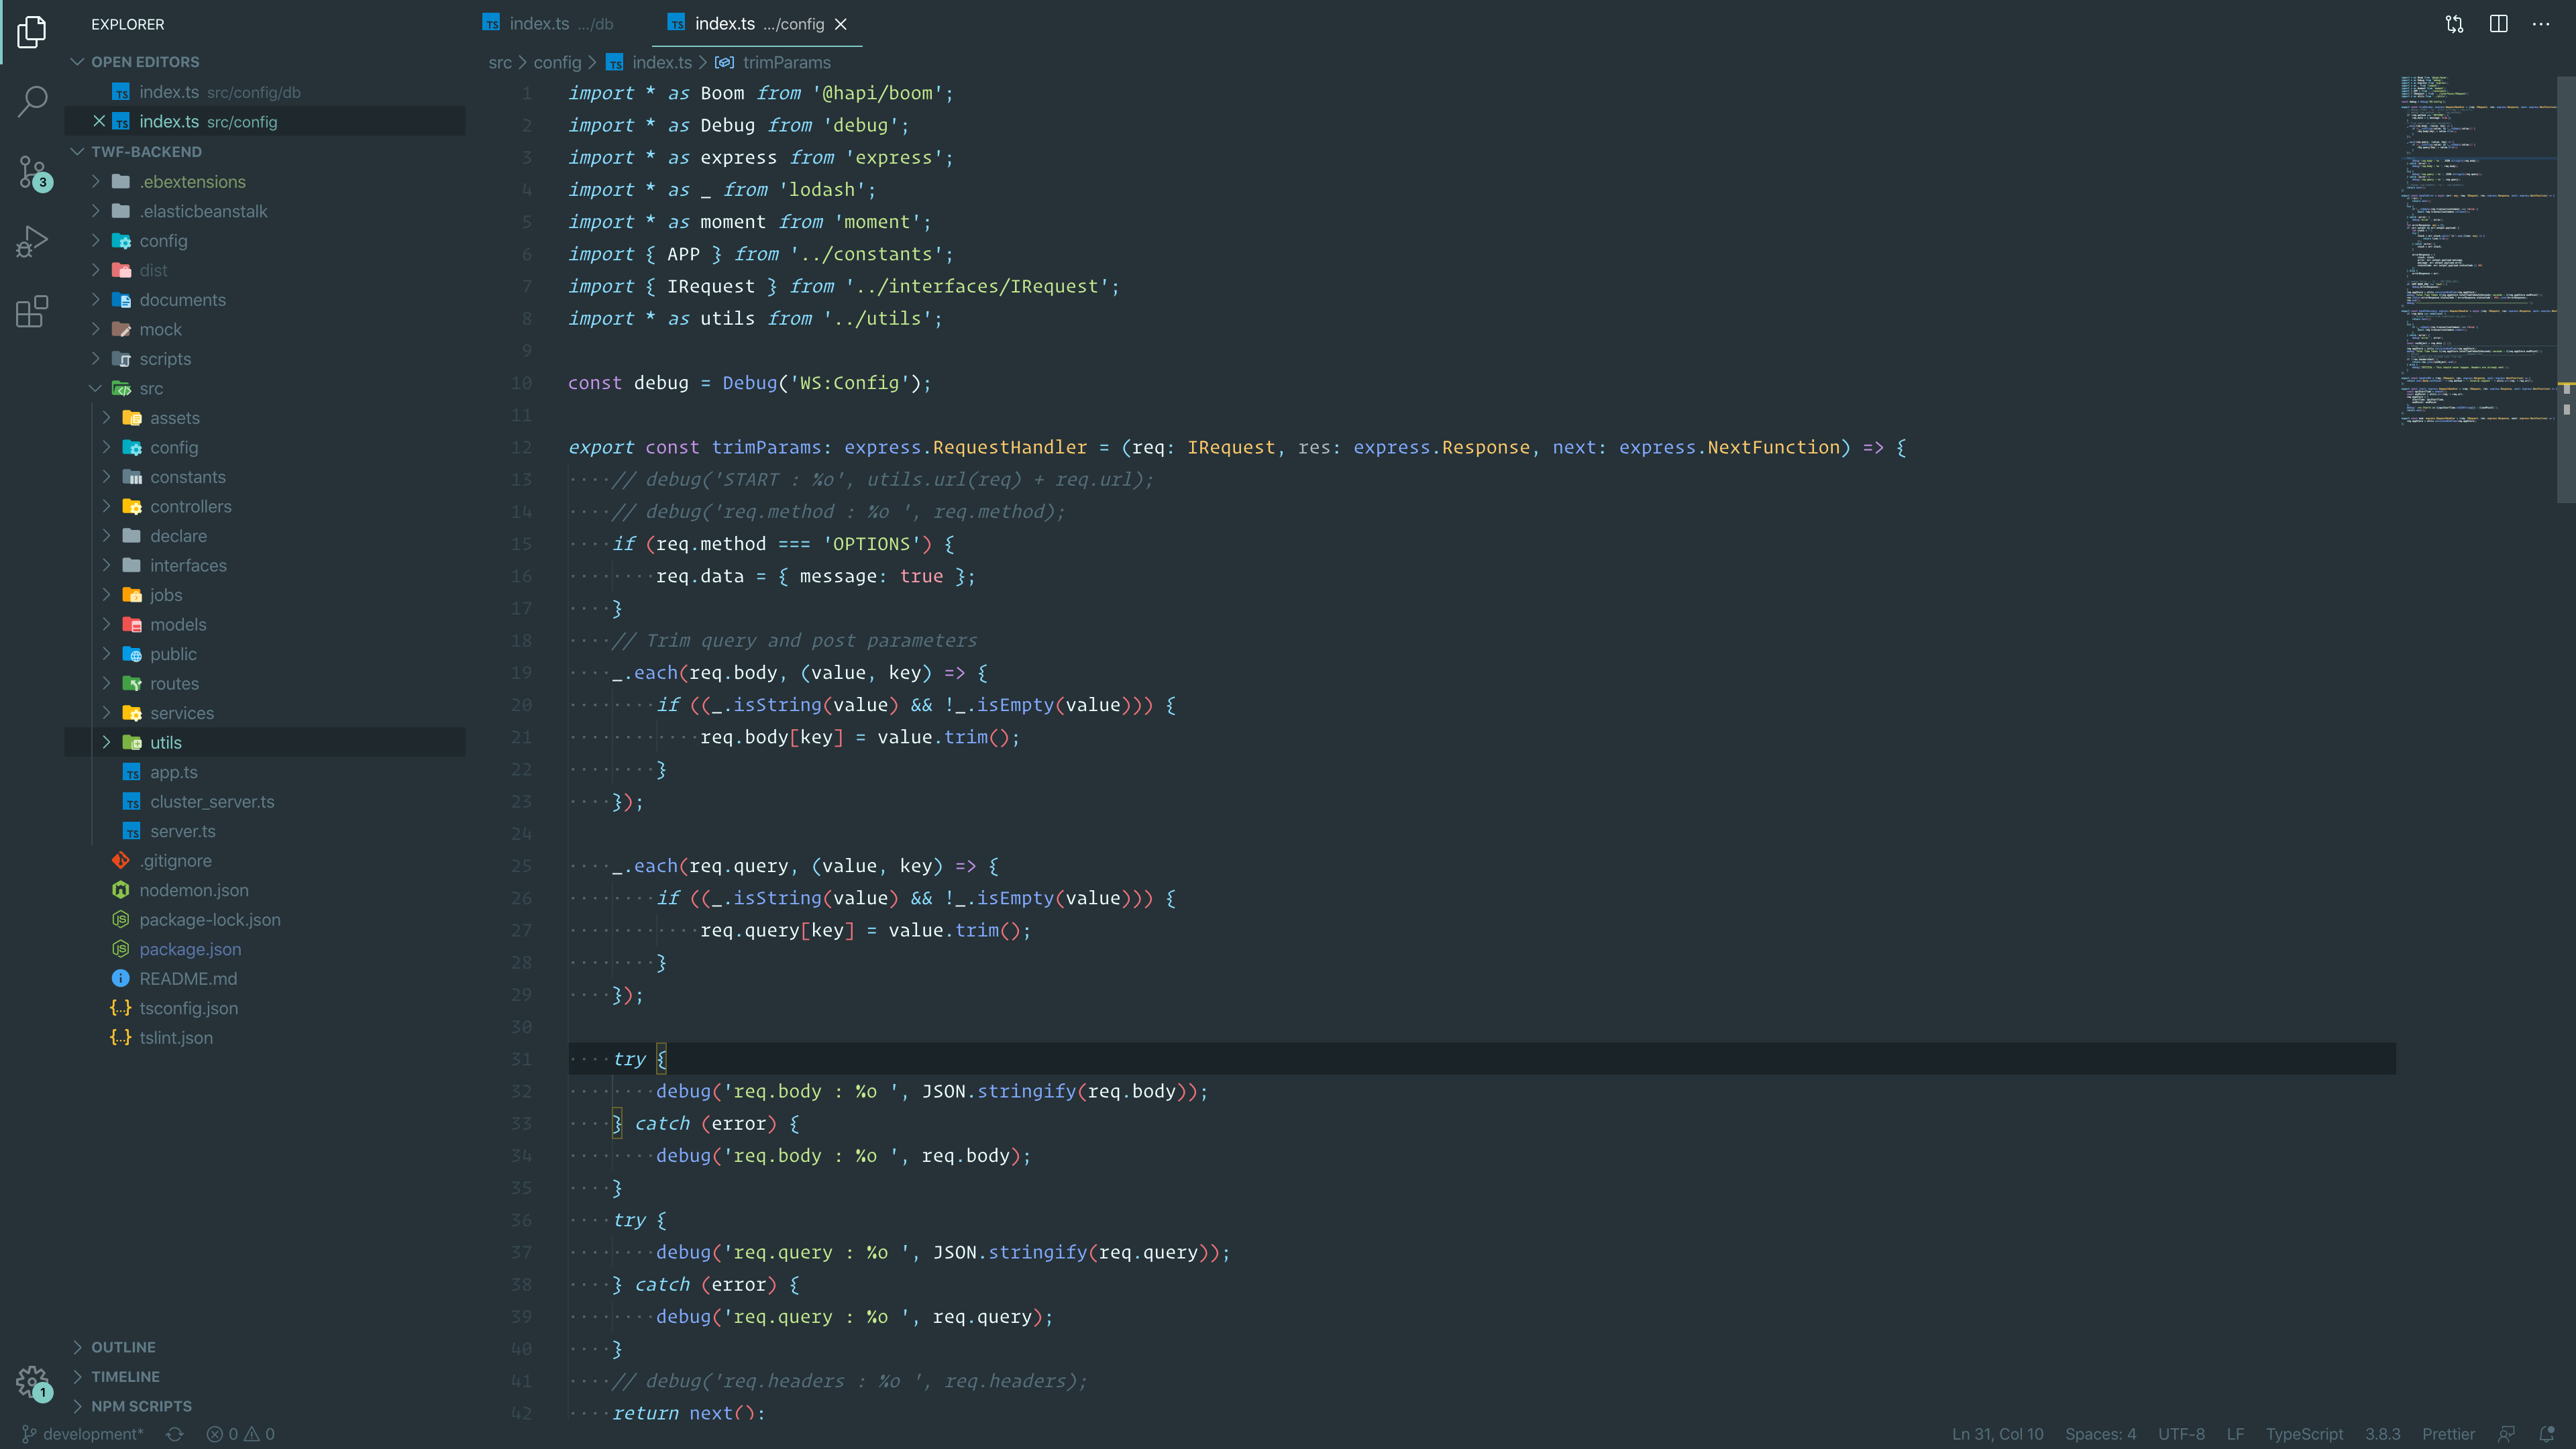Select index.ts config tab
This screenshot has width=2576, height=1449.
point(757,24)
